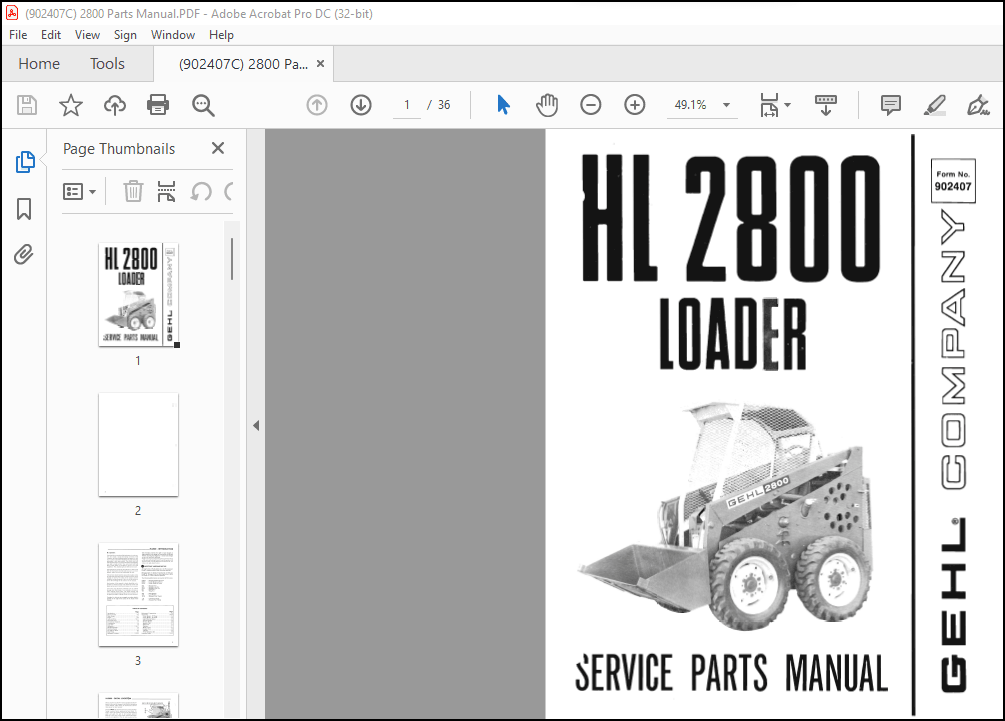Image resolution: width=1005 pixels, height=721 pixels.
Task: Open the Add Comment tool
Action: [x=889, y=104]
